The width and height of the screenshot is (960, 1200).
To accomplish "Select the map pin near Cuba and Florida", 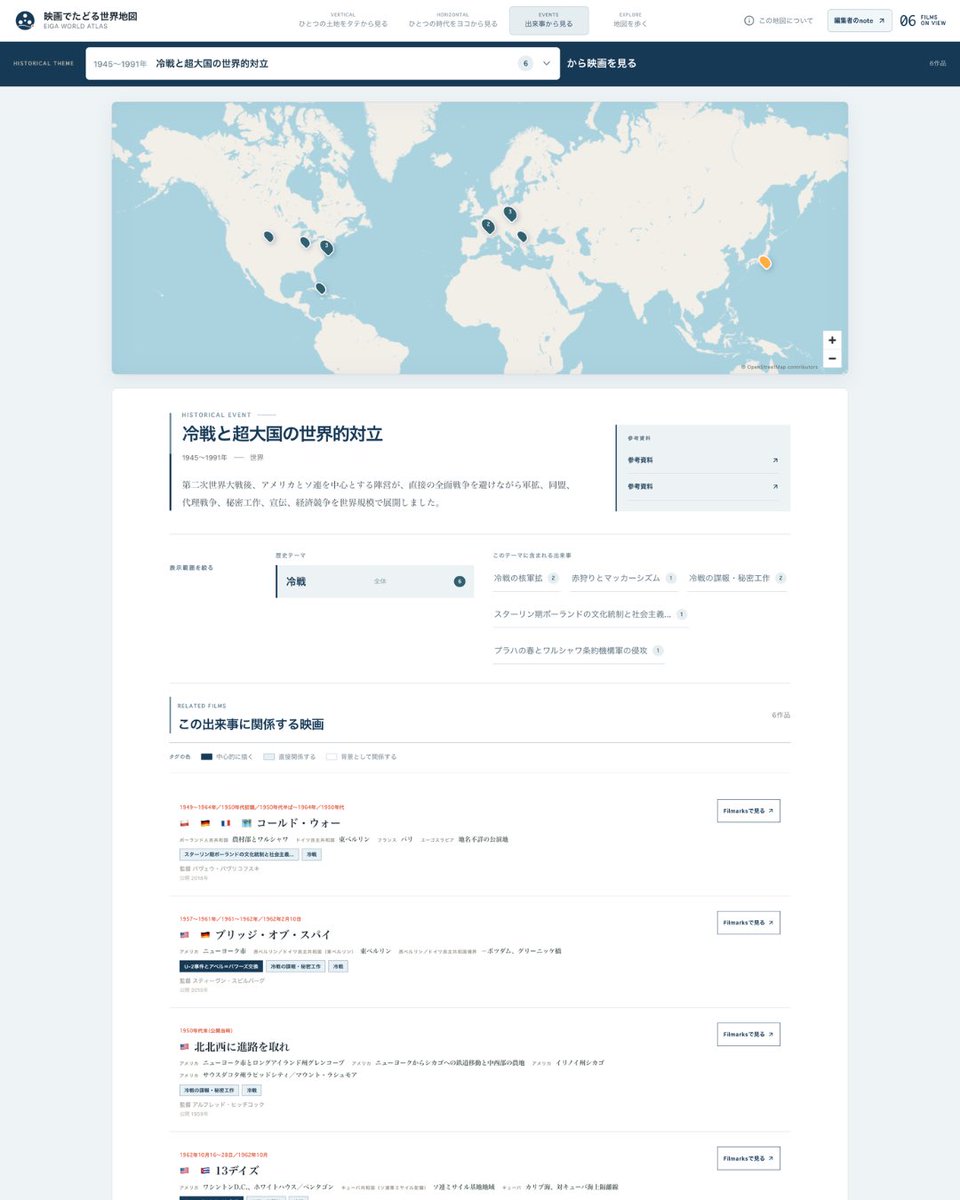I will [320, 288].
